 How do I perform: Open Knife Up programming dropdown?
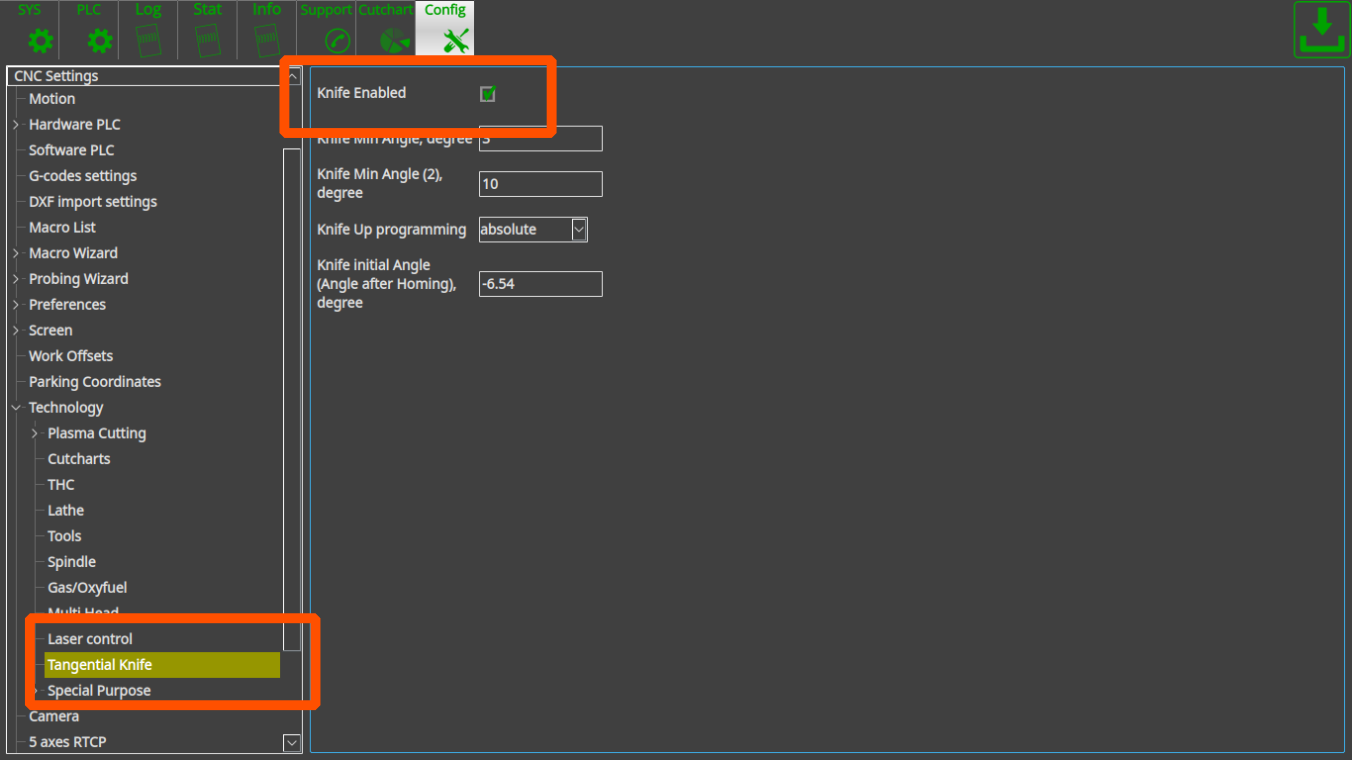pyautogui.click(x=579, y=230)
